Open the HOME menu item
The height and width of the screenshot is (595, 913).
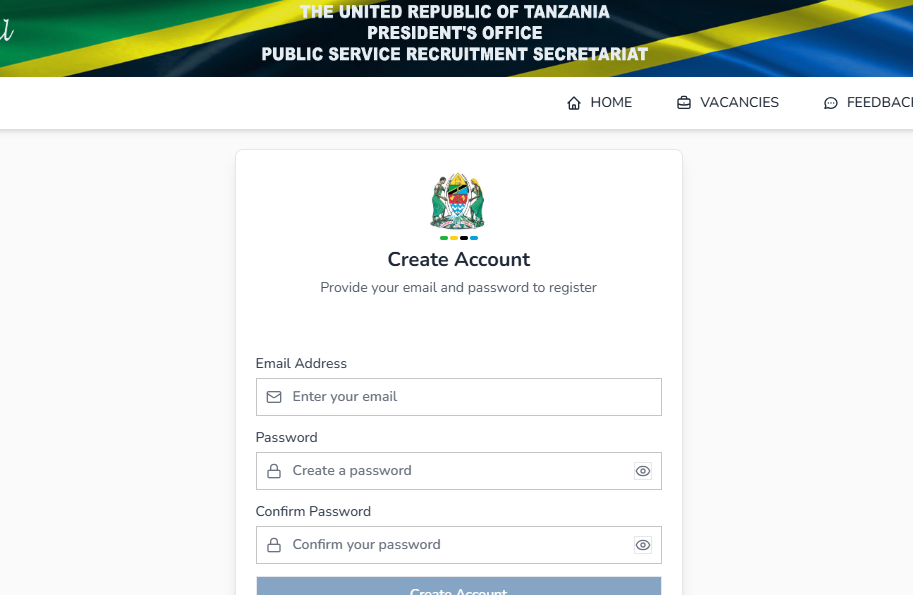tap(610, 102)
